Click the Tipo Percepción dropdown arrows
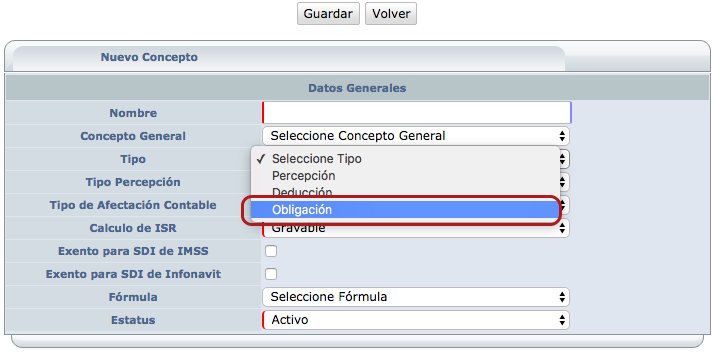Viewport: 716px width, 360px height. [563, 182]
